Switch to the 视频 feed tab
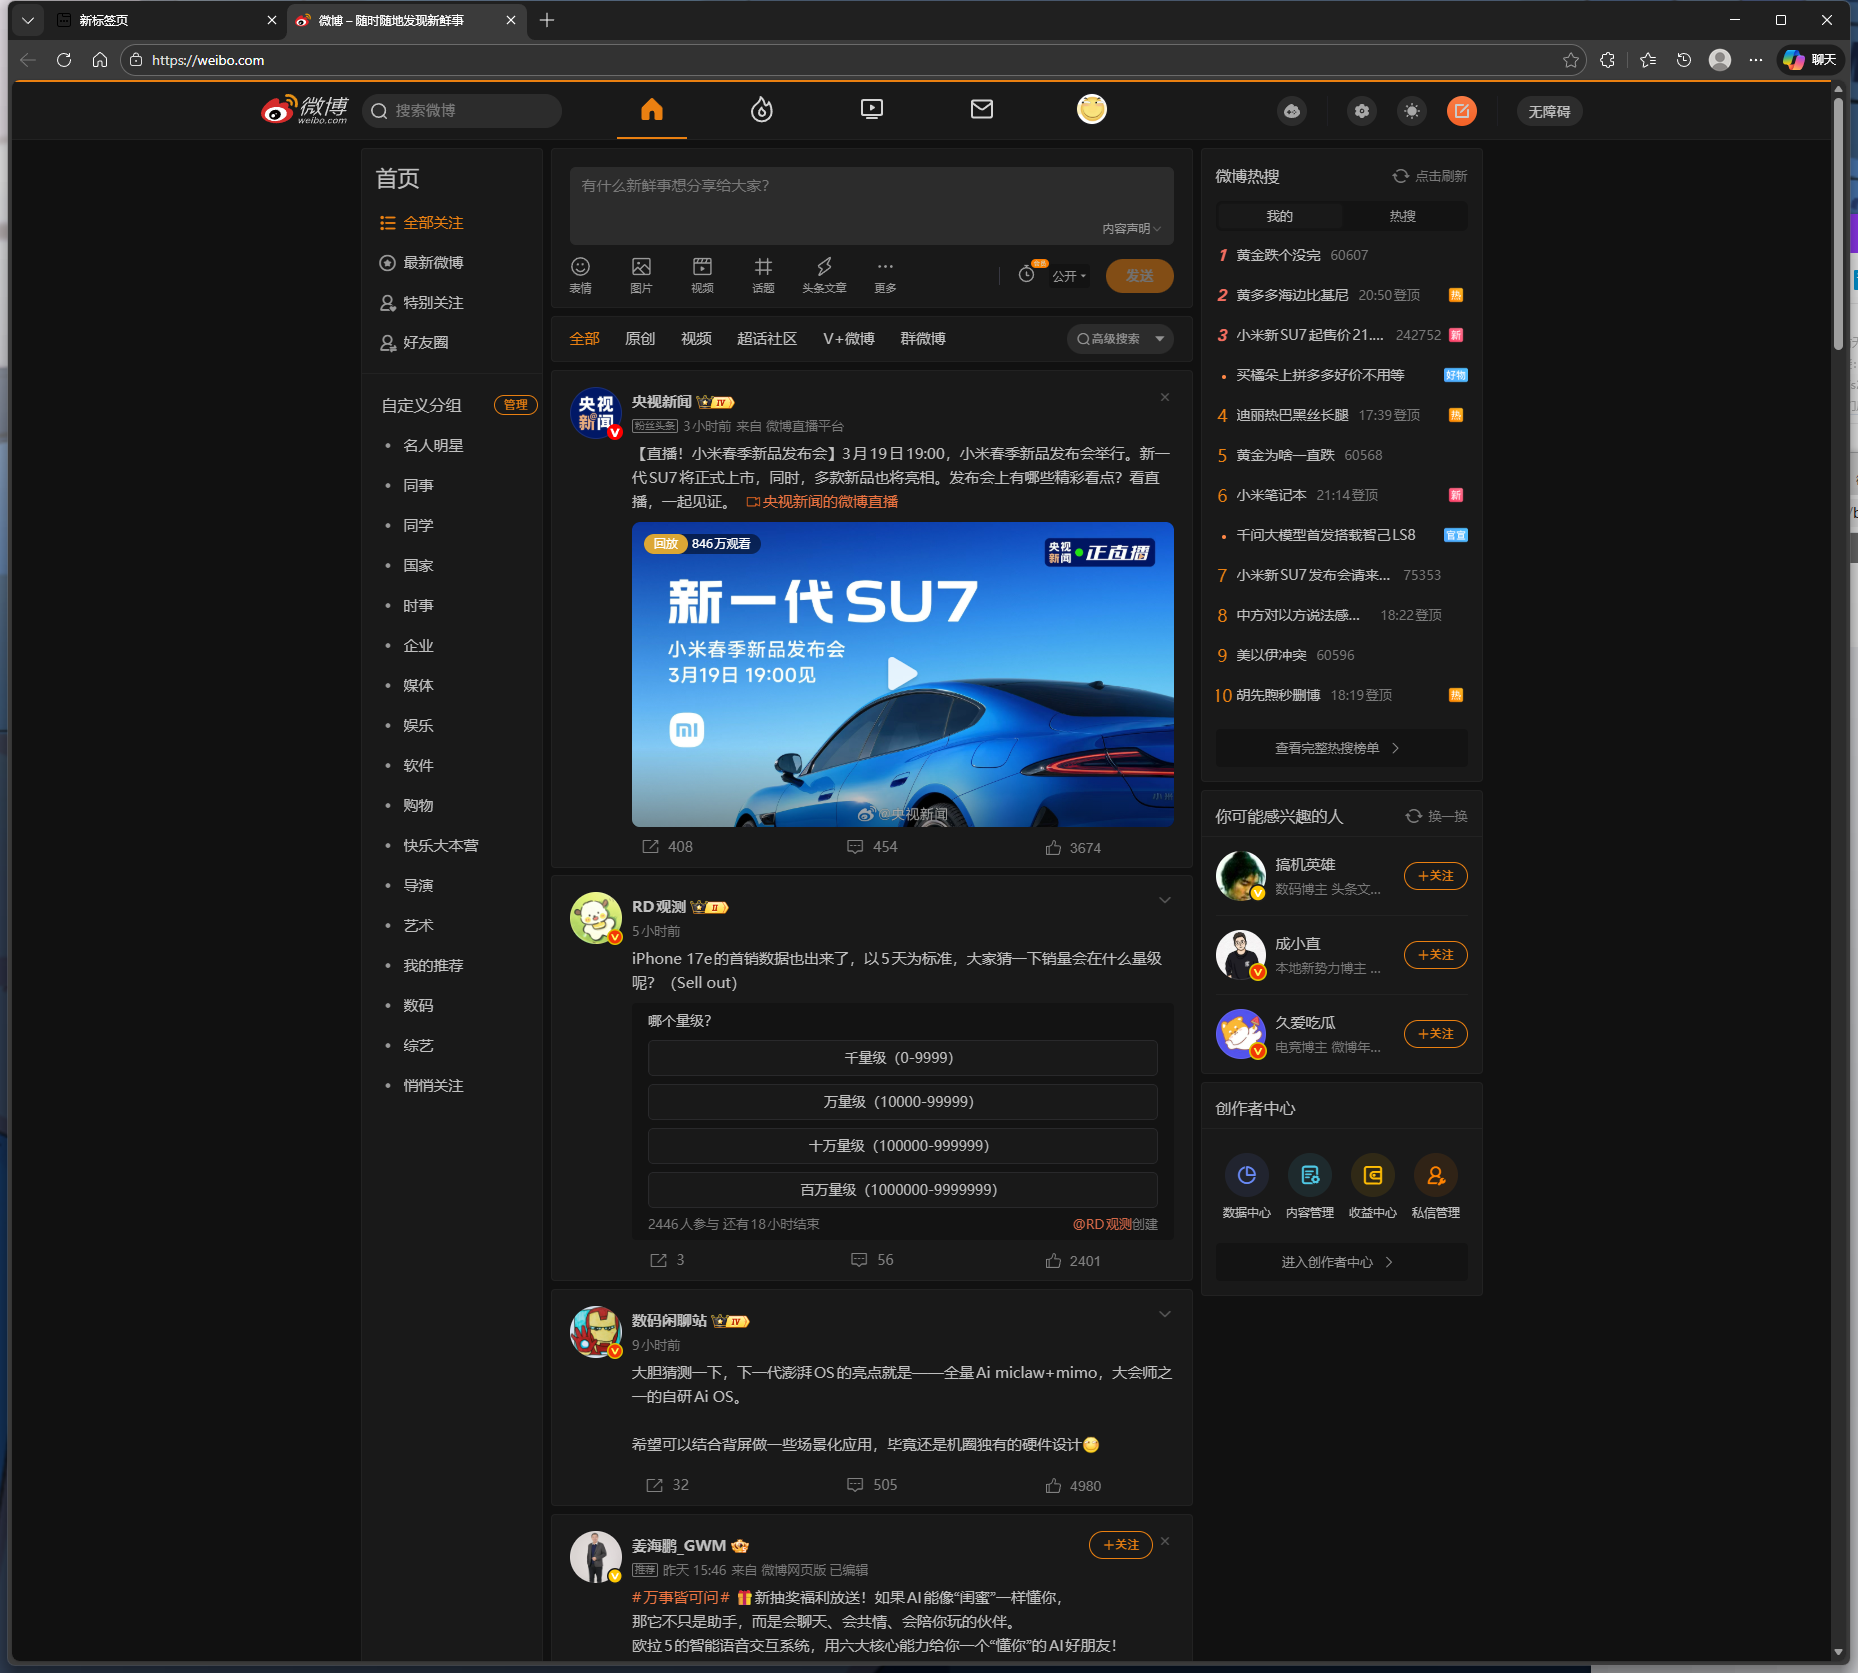This screenshot has width=1858, height=1673. tap(696, 339)
